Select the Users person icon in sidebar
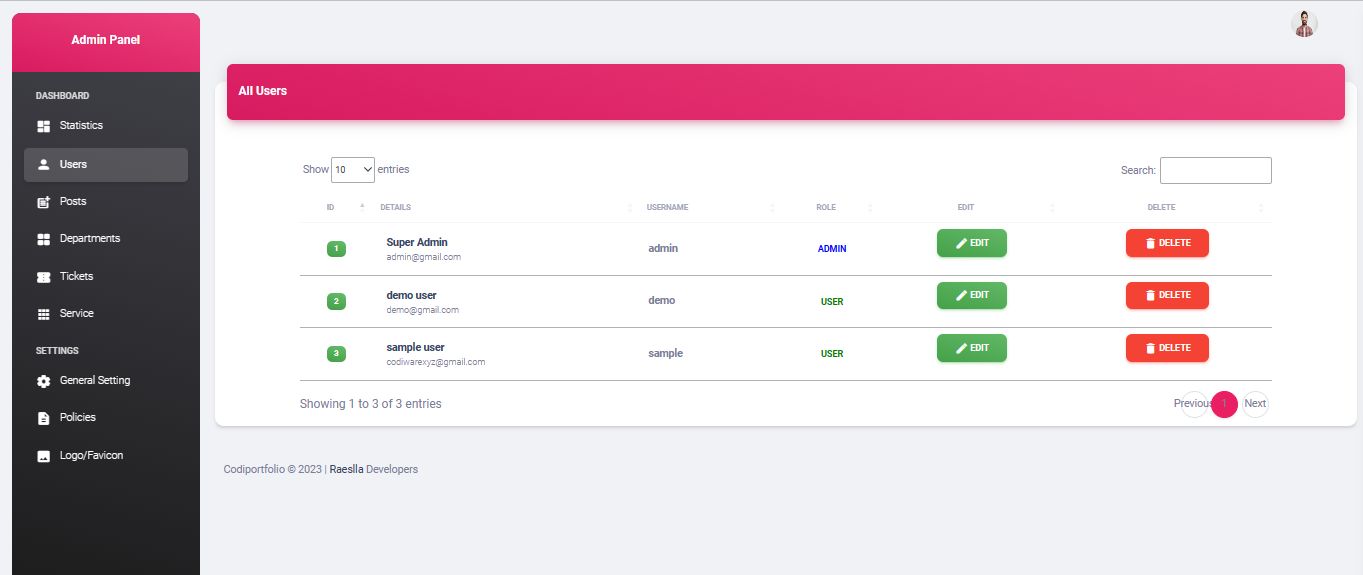 (43, 165)
